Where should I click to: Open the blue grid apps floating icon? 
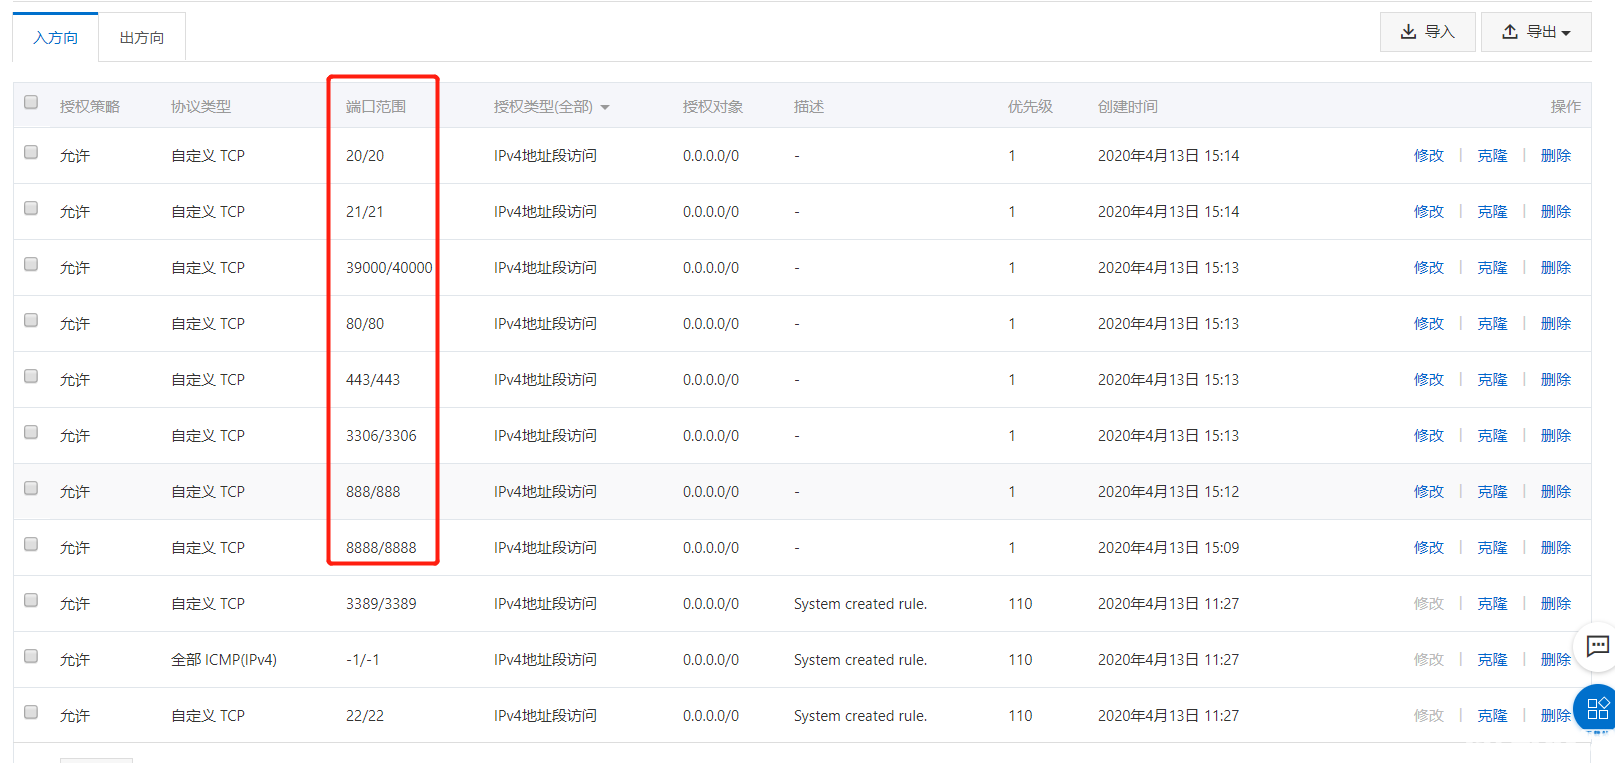click(x=1597, y=709)
